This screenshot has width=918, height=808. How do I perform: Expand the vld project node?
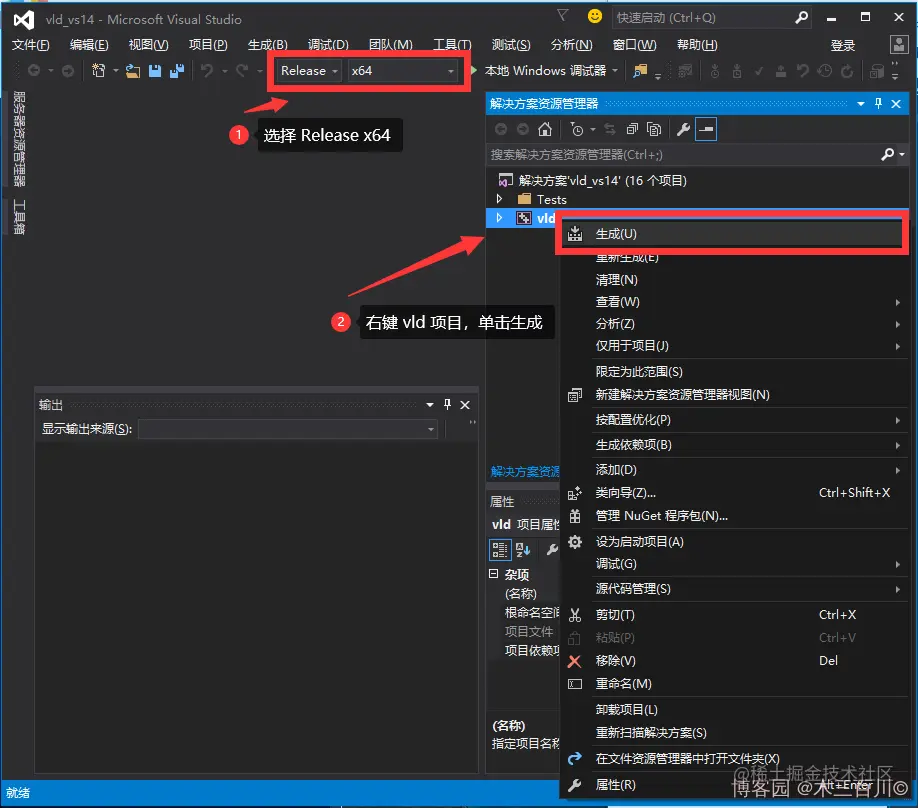(x=499, y=218)
